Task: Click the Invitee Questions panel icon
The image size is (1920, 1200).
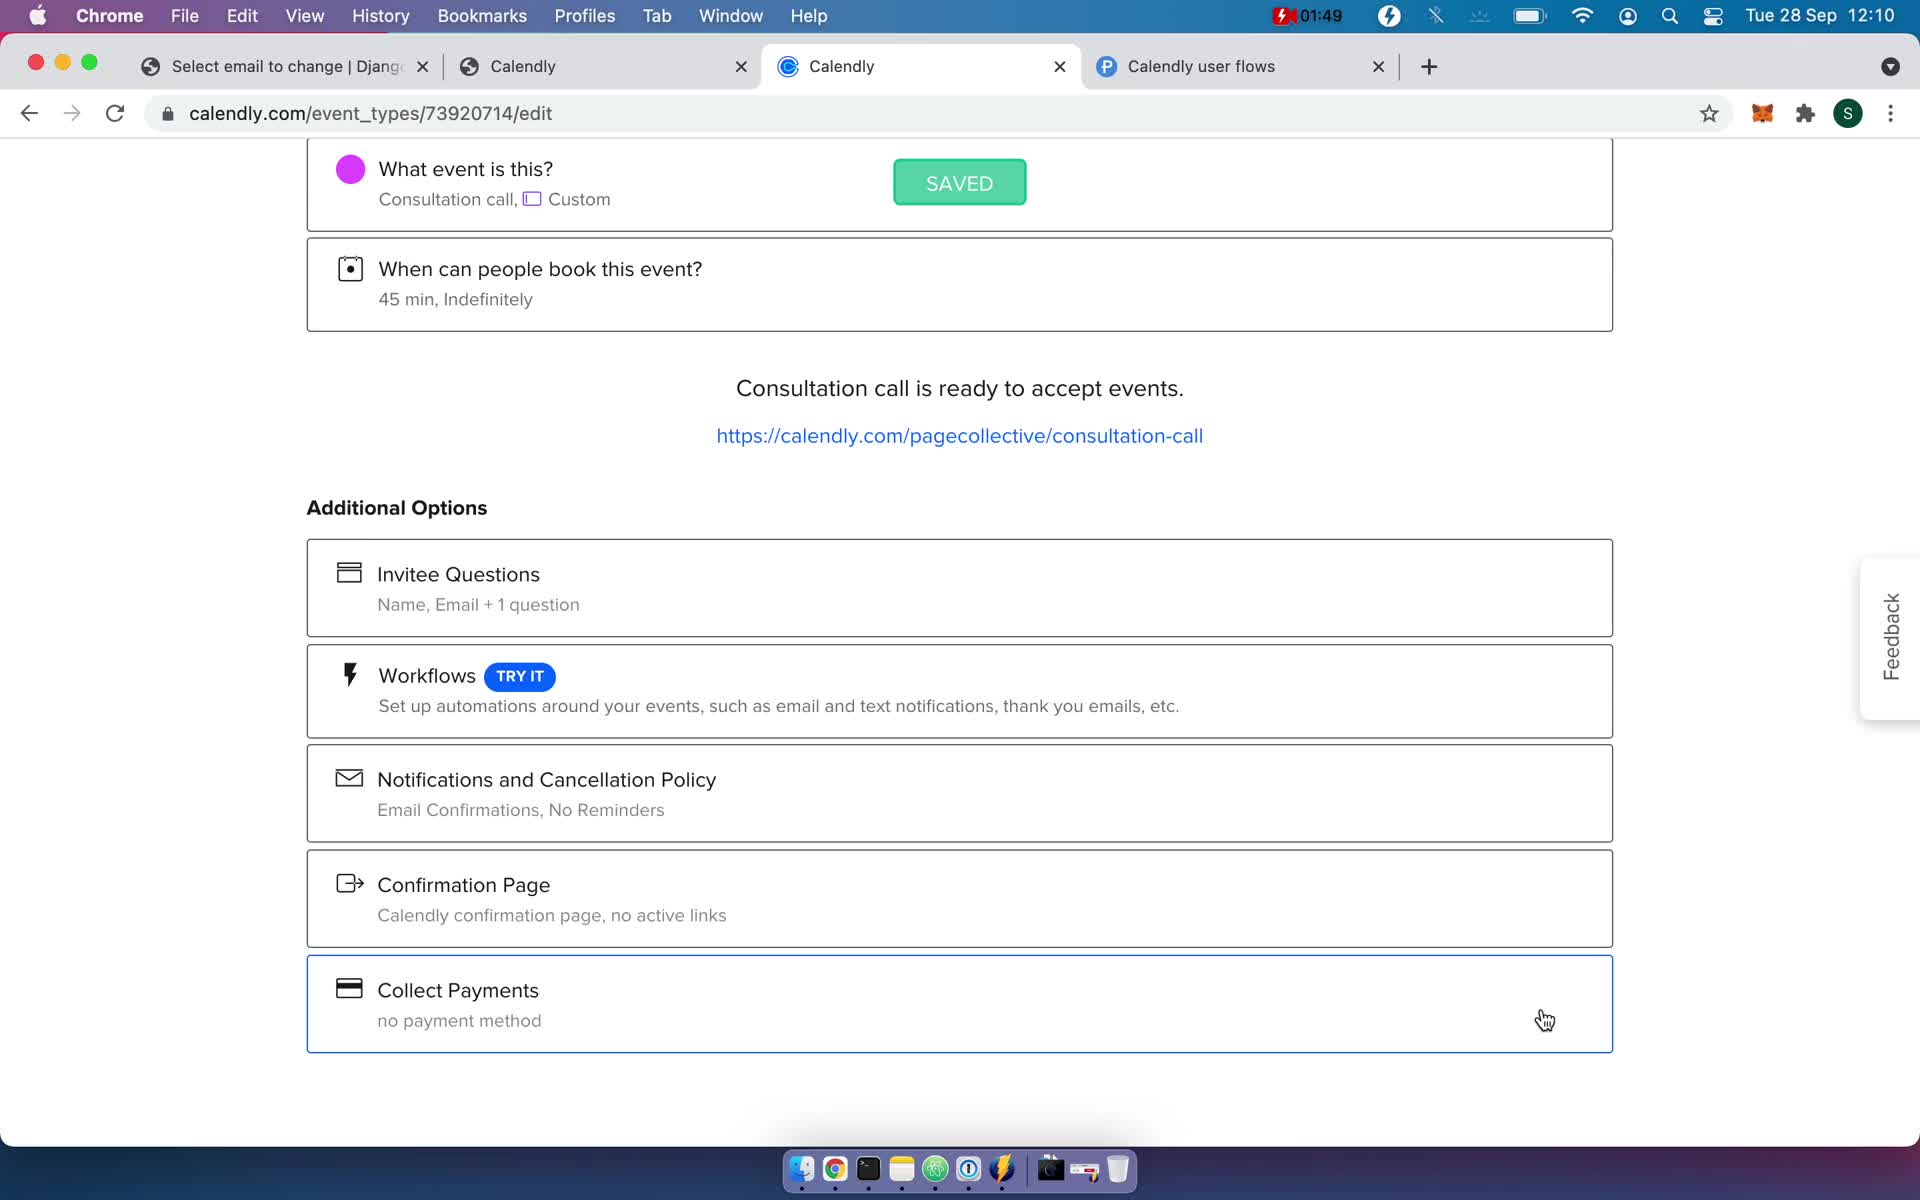Action: click(348, 572)
